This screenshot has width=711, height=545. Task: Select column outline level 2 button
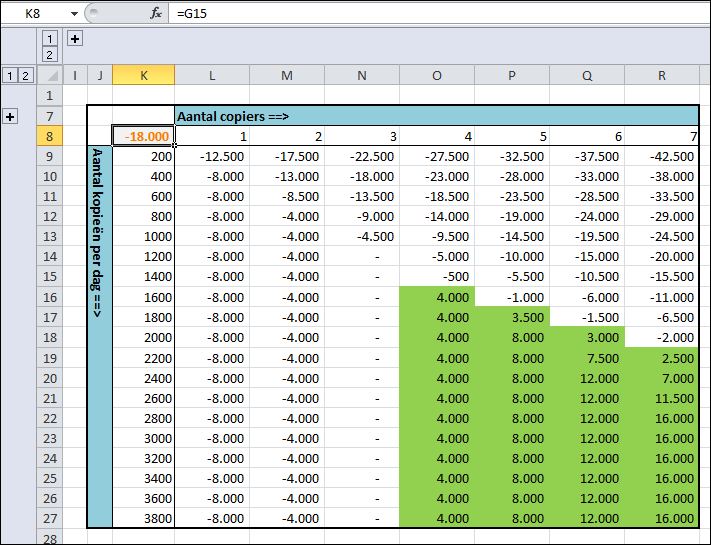click(x=49, y=55)
